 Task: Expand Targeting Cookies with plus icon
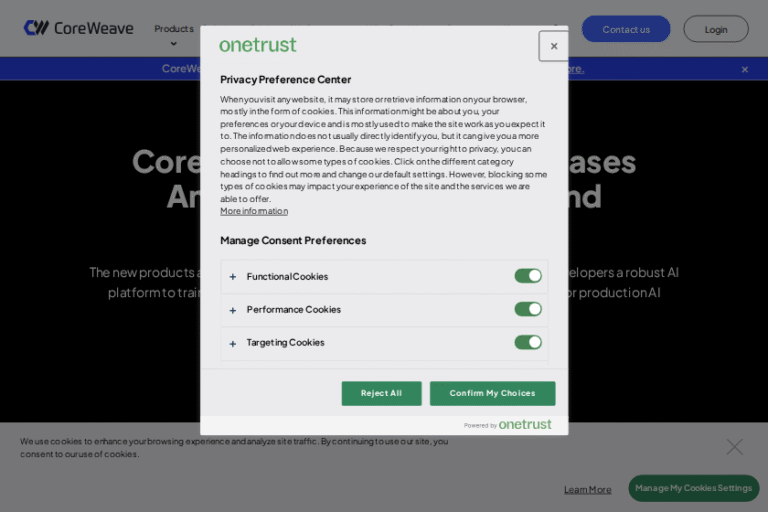click(x=233, y=343)
